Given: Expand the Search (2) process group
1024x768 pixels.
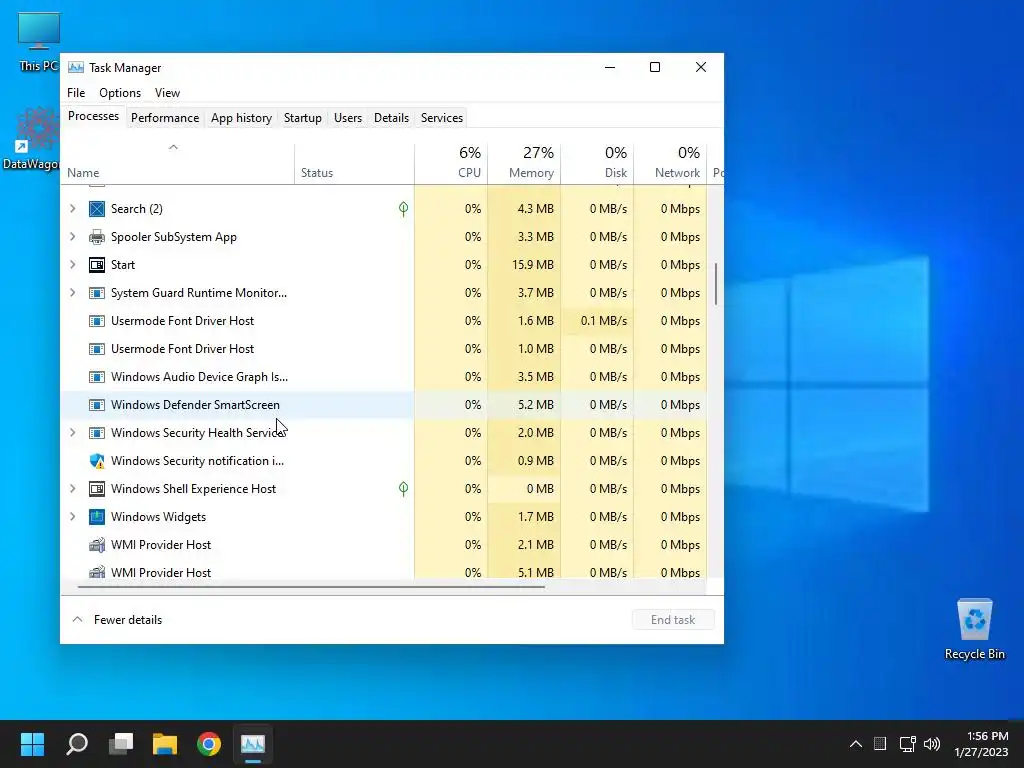Looking at the screenshot, I should point(72,209).
